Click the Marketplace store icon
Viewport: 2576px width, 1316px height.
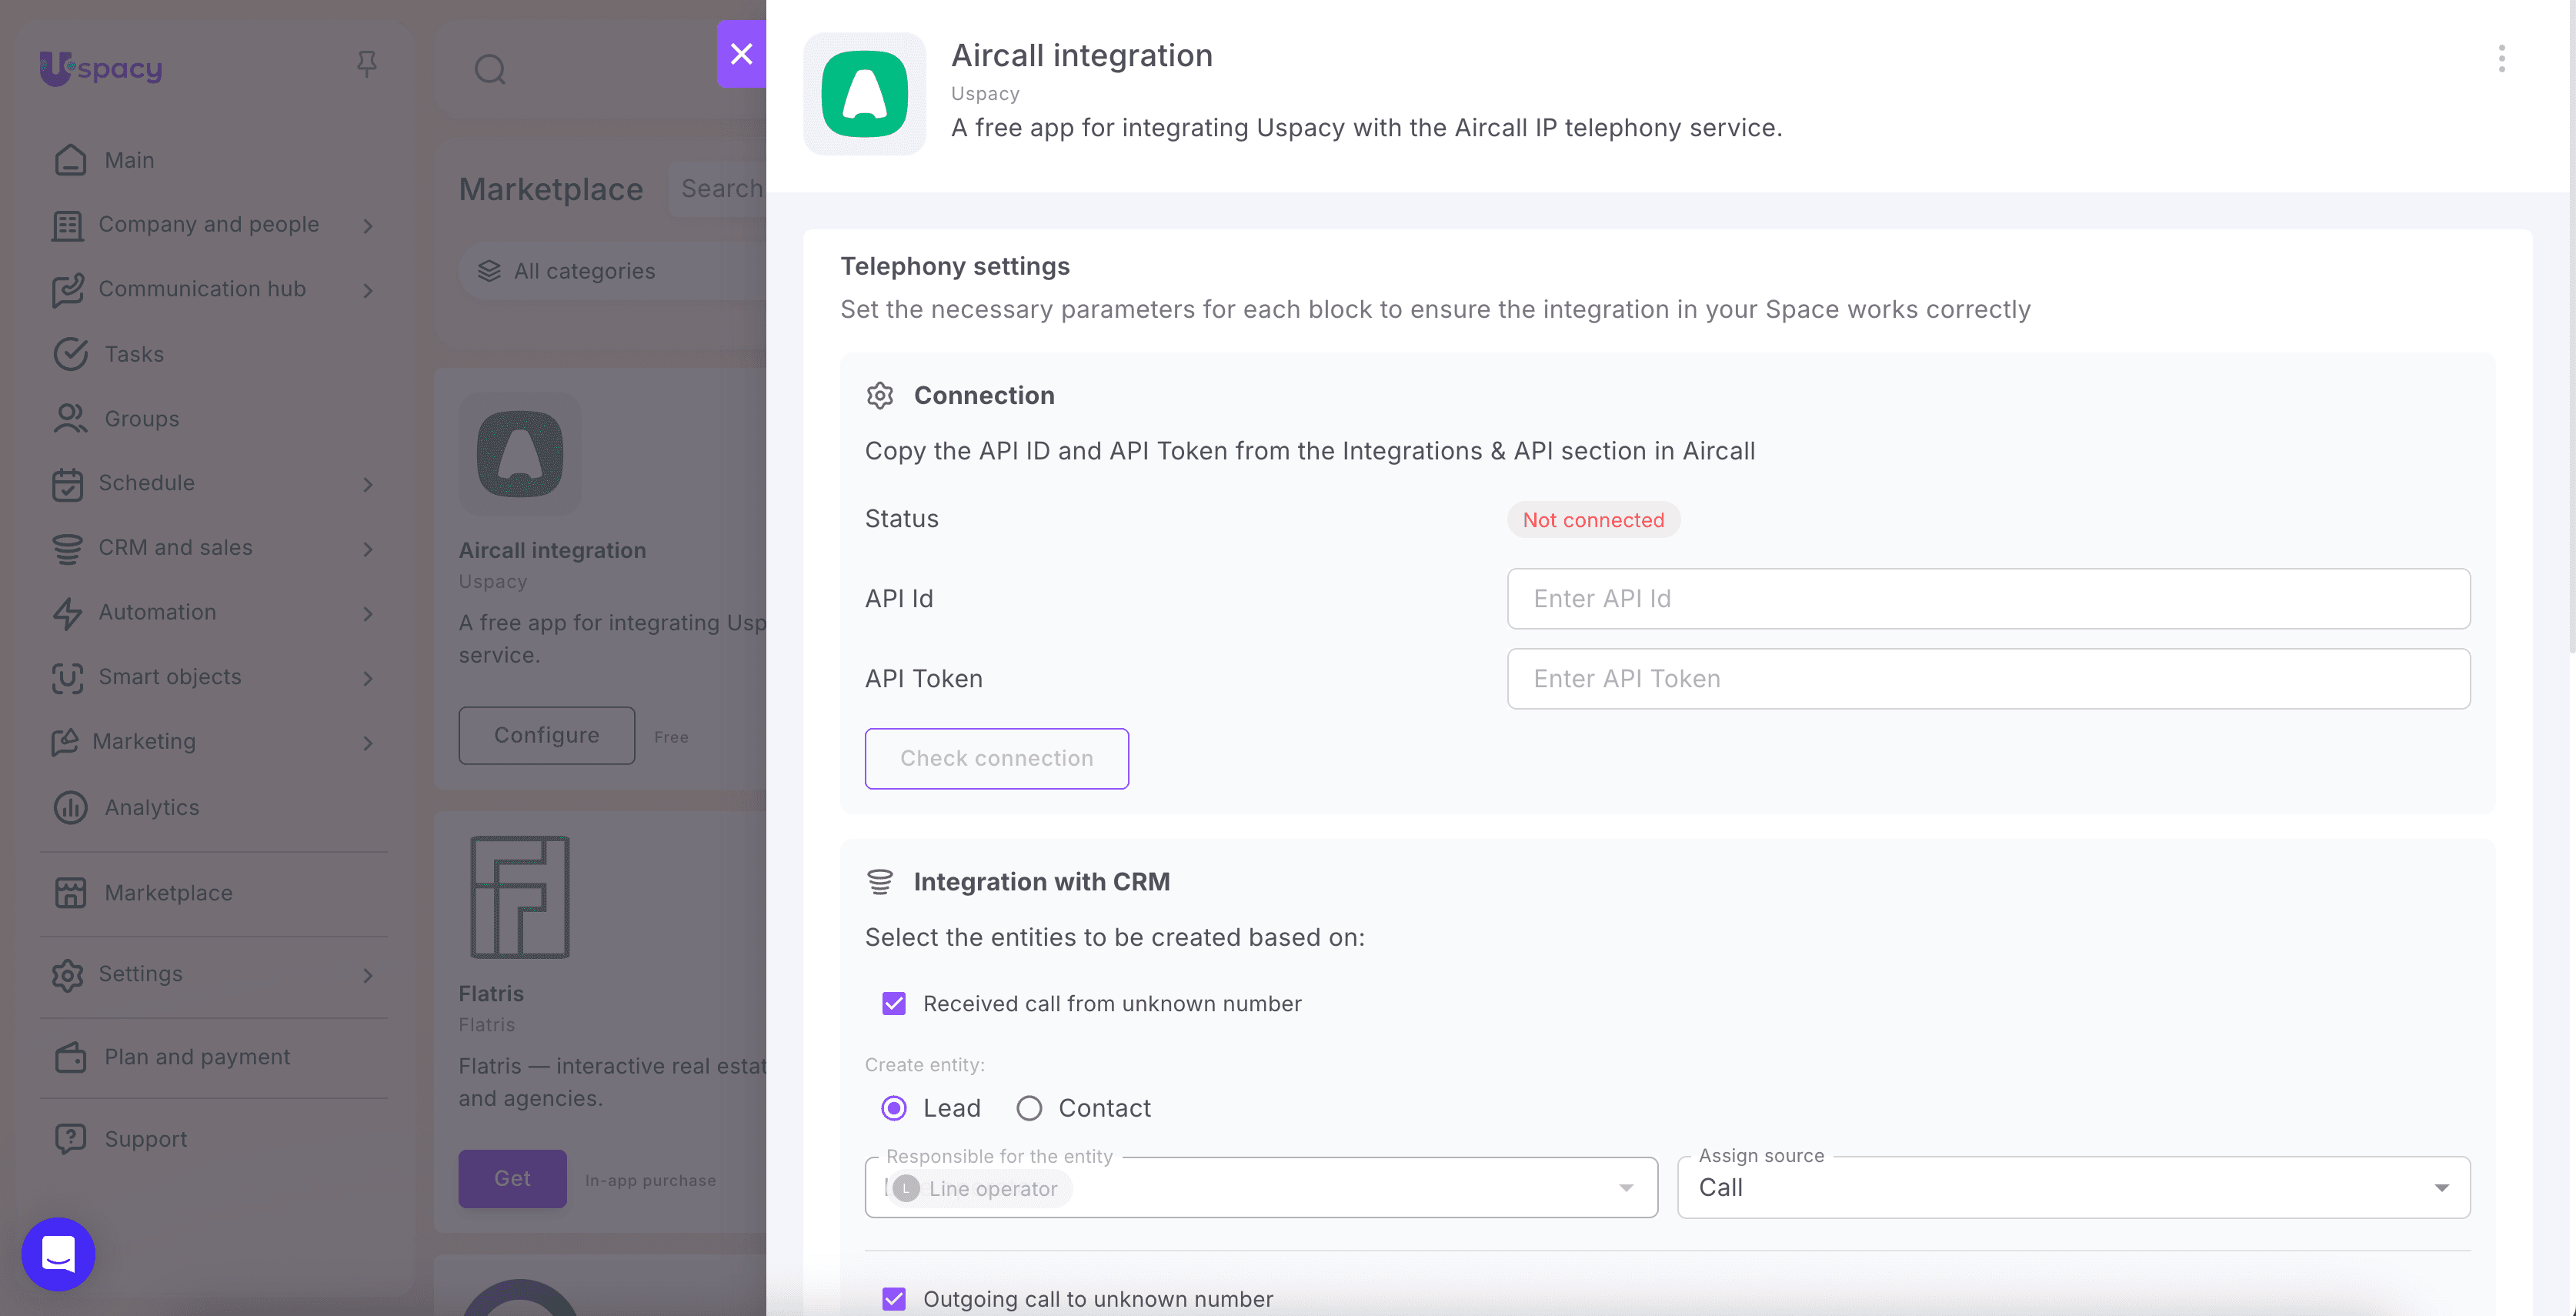click(x=70, y=893)
